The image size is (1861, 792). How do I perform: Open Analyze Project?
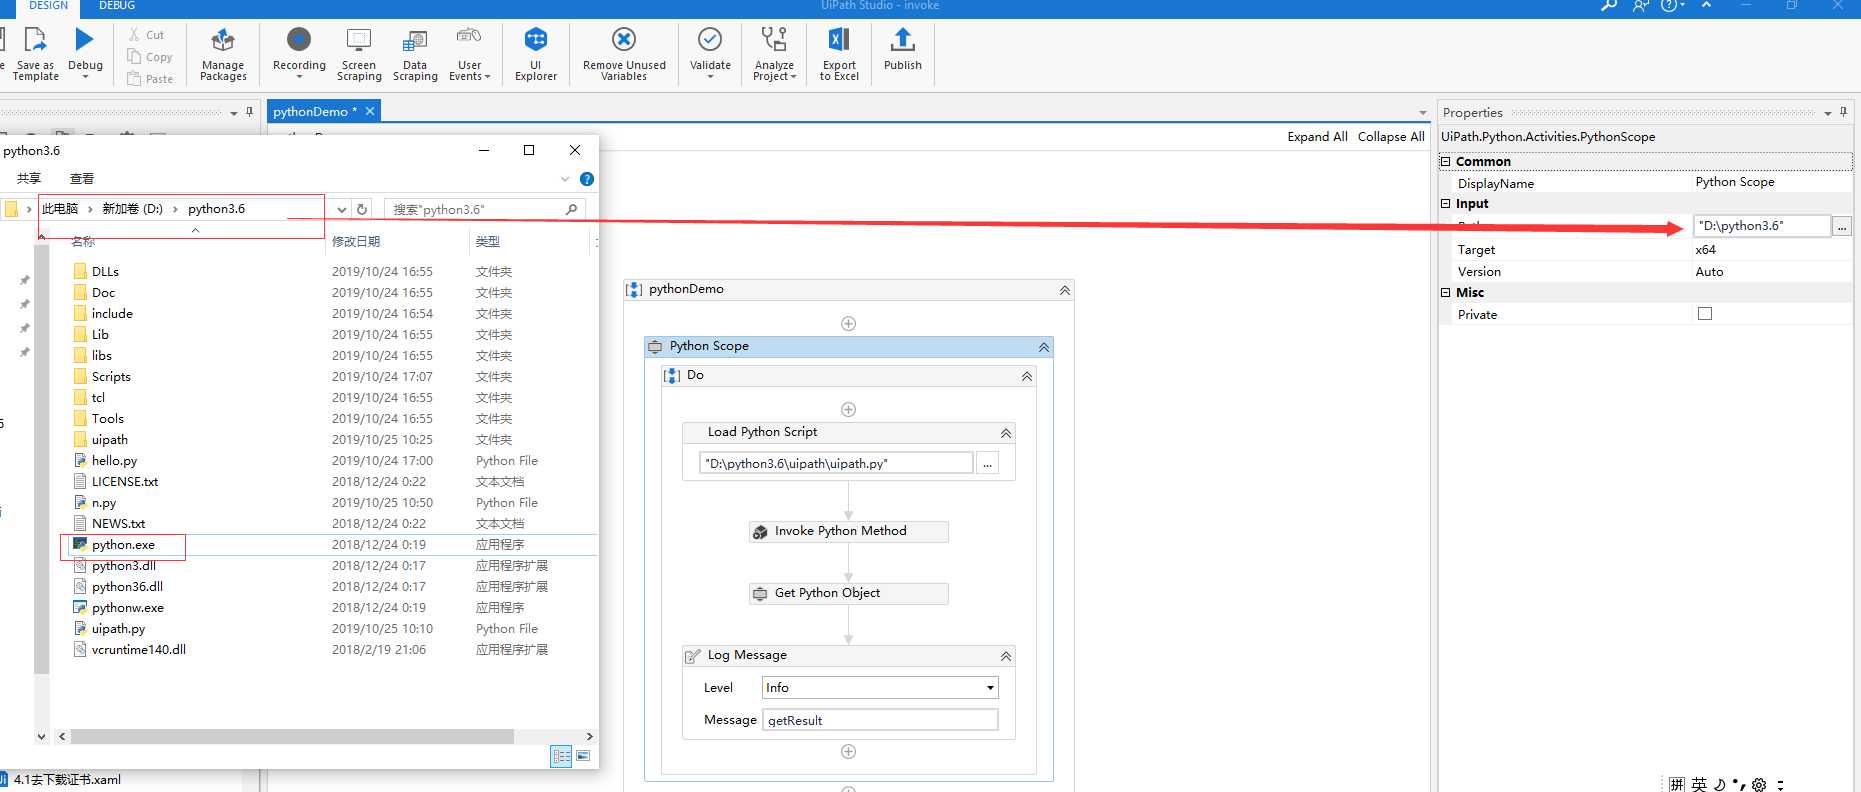[x=774, y=55]
